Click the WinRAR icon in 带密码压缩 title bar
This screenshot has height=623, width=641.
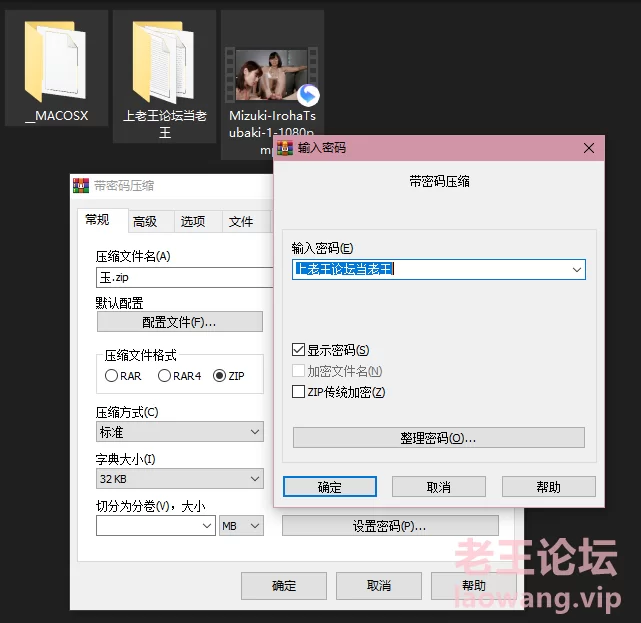pyautogui.click(x=81, y=186)
